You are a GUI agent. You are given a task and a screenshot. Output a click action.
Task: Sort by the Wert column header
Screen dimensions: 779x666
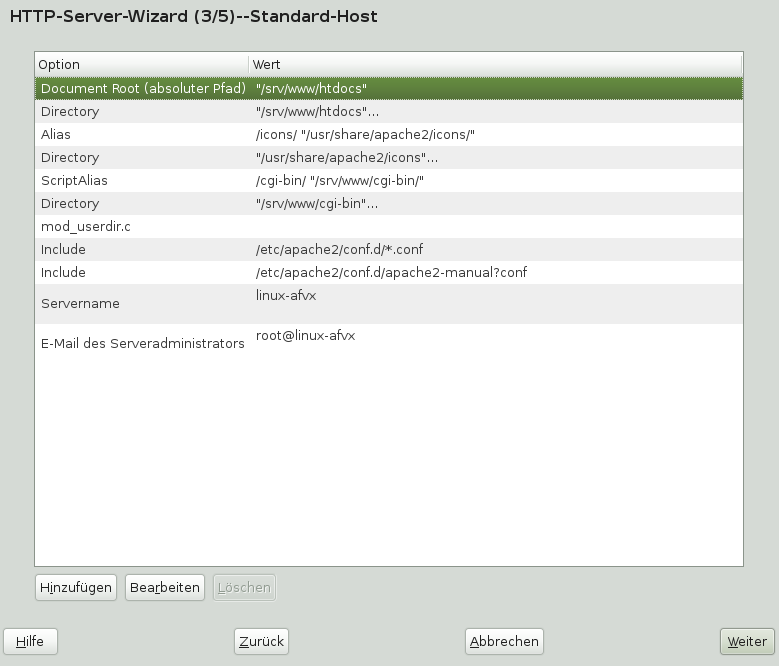495,65
